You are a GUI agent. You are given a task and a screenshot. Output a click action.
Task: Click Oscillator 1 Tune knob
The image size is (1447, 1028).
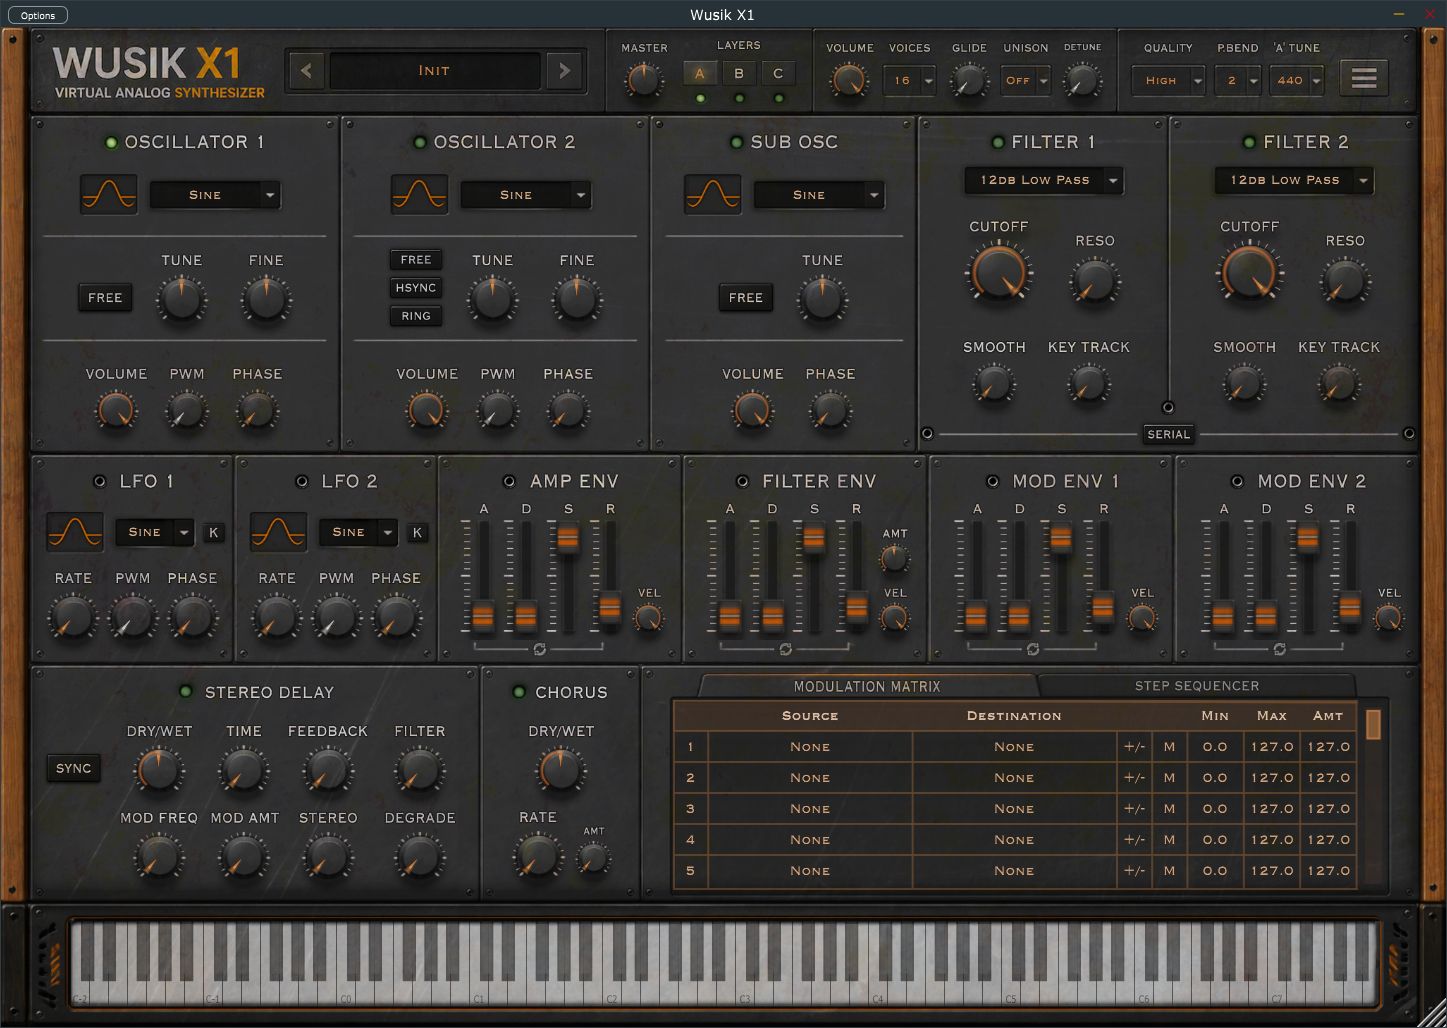(x=182, y=298)
